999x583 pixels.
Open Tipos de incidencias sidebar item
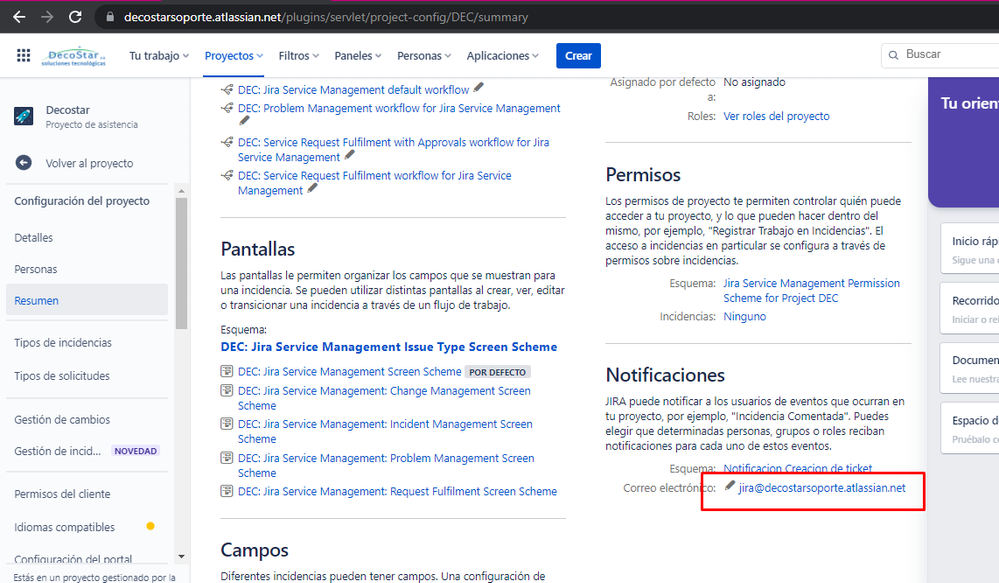[62, 342]
